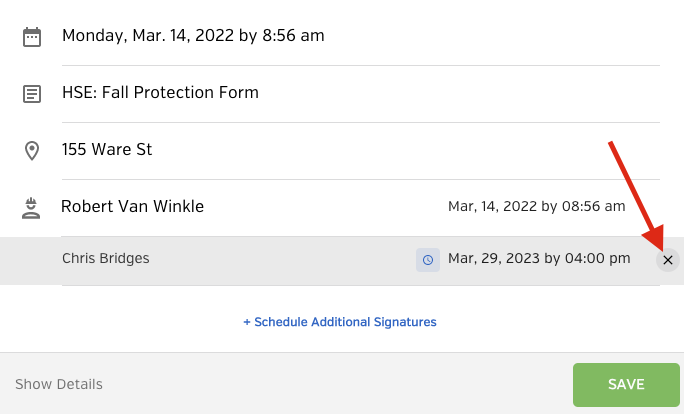Select Robert Van Winkle name
This screenshot has width=684, height=414.
pyautogui.click(x=133, y=206)
